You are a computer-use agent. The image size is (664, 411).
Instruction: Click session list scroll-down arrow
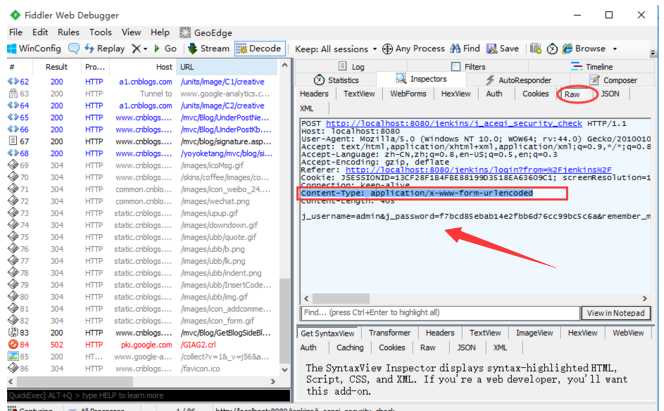tap(285, 369)
